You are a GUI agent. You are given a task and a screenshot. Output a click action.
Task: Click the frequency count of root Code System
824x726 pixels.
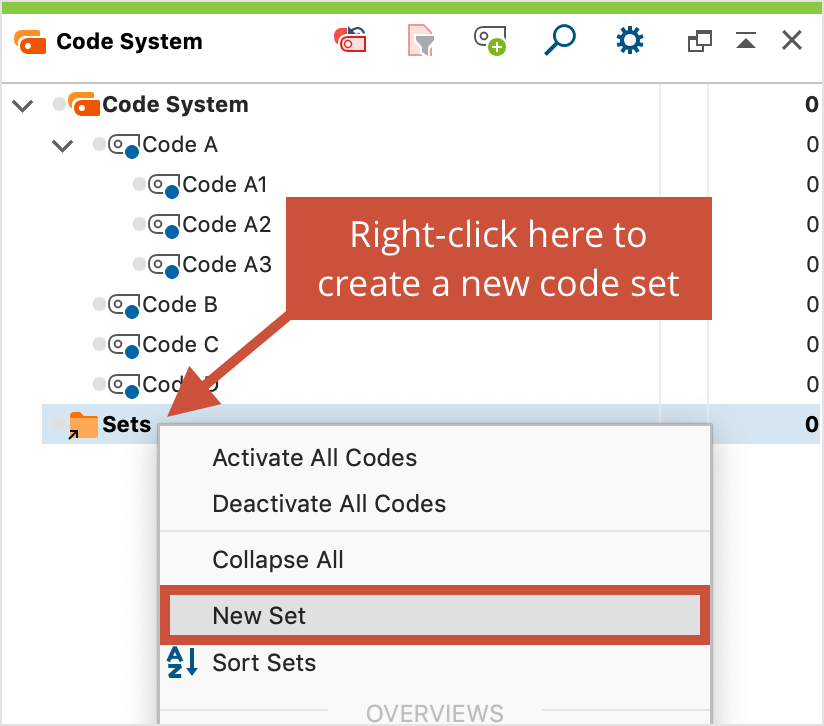(812, 105)
